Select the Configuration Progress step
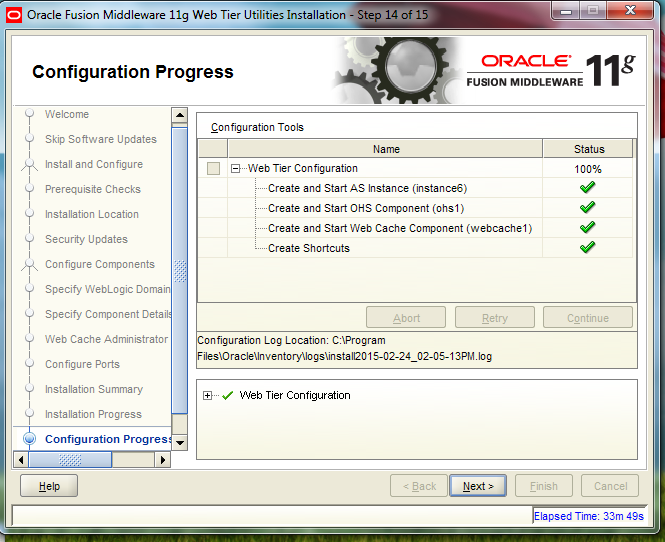 pos(108,439)
